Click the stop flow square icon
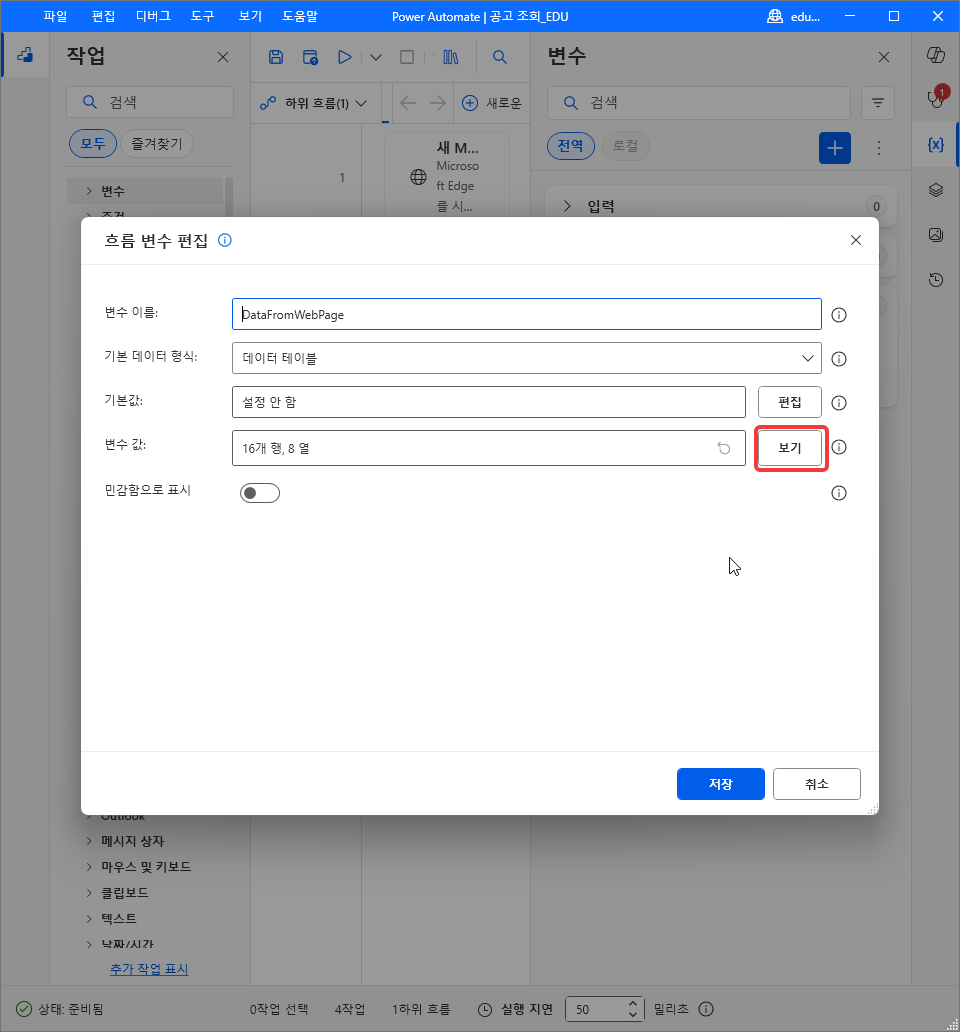The height and width of the screenshot is (1032, 960). pyautogui.click(x=407, y=57)
